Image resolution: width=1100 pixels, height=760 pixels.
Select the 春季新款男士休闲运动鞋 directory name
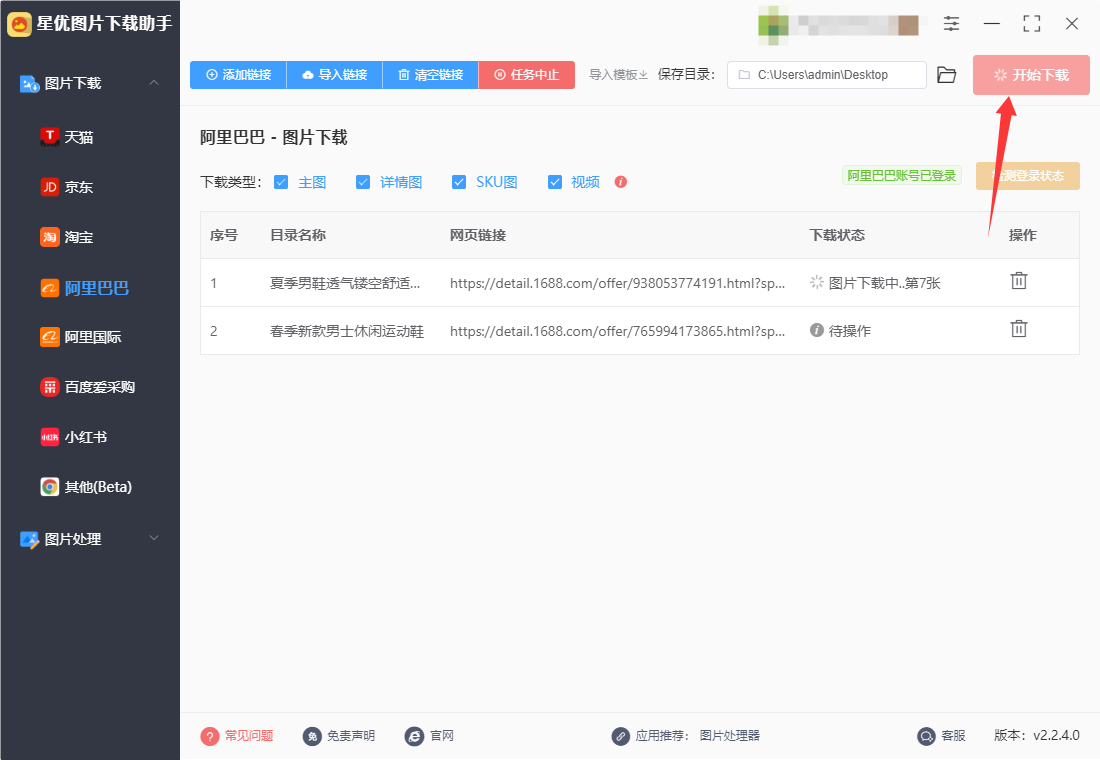point(347,331)
